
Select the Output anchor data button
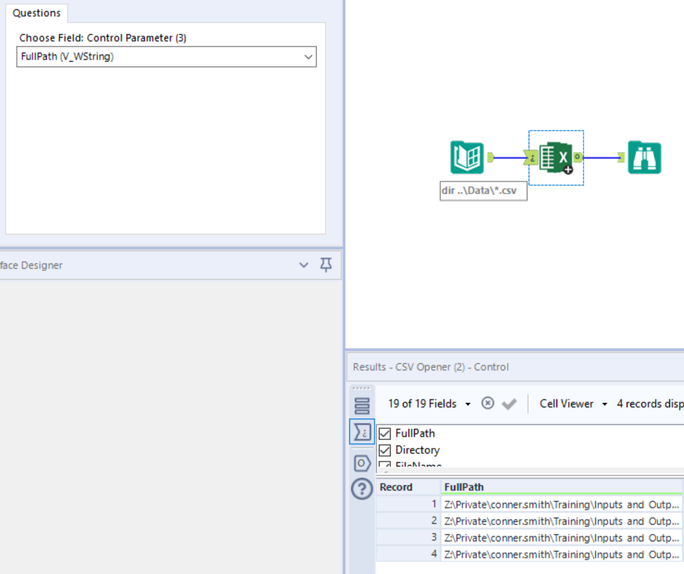362,463
